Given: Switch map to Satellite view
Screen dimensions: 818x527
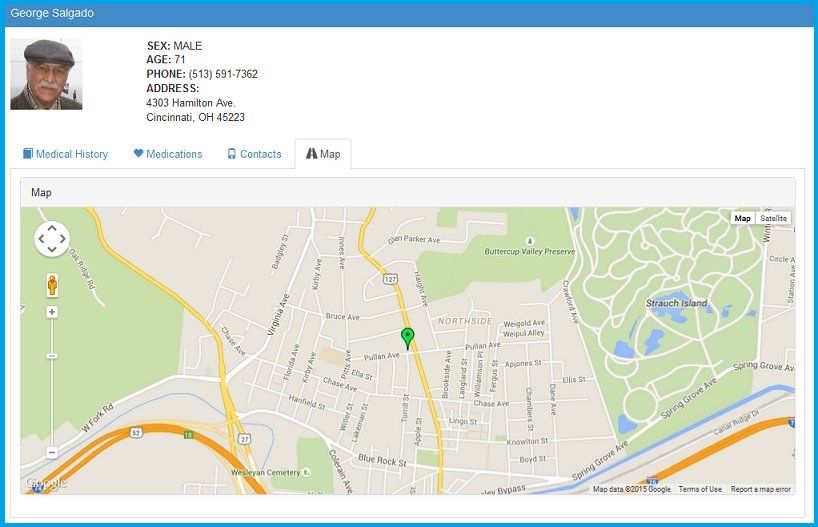Looking at the screenshot, I should point(773,218).
